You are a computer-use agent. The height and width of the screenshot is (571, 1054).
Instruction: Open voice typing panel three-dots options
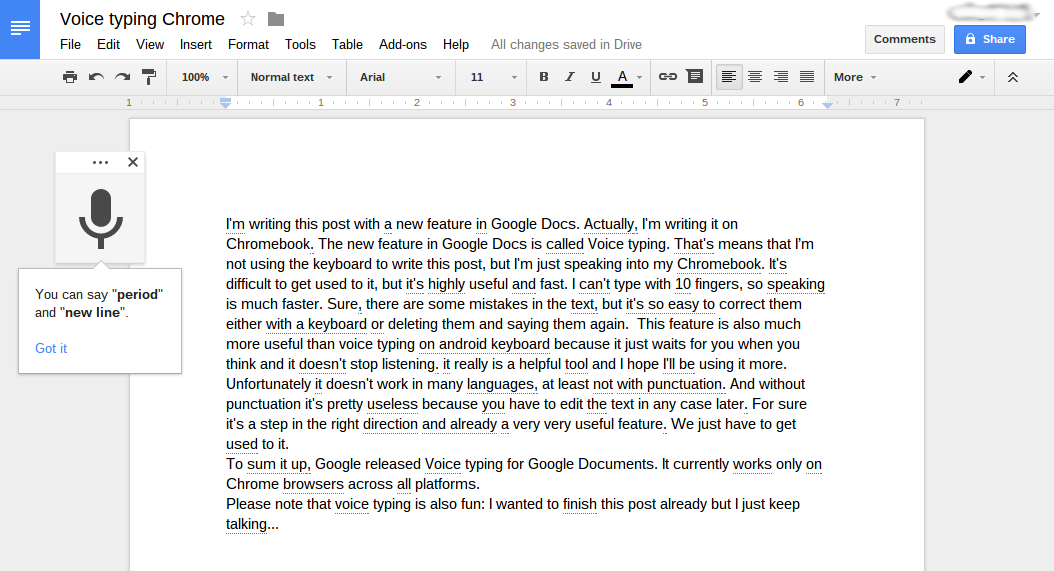coord(100,162)
